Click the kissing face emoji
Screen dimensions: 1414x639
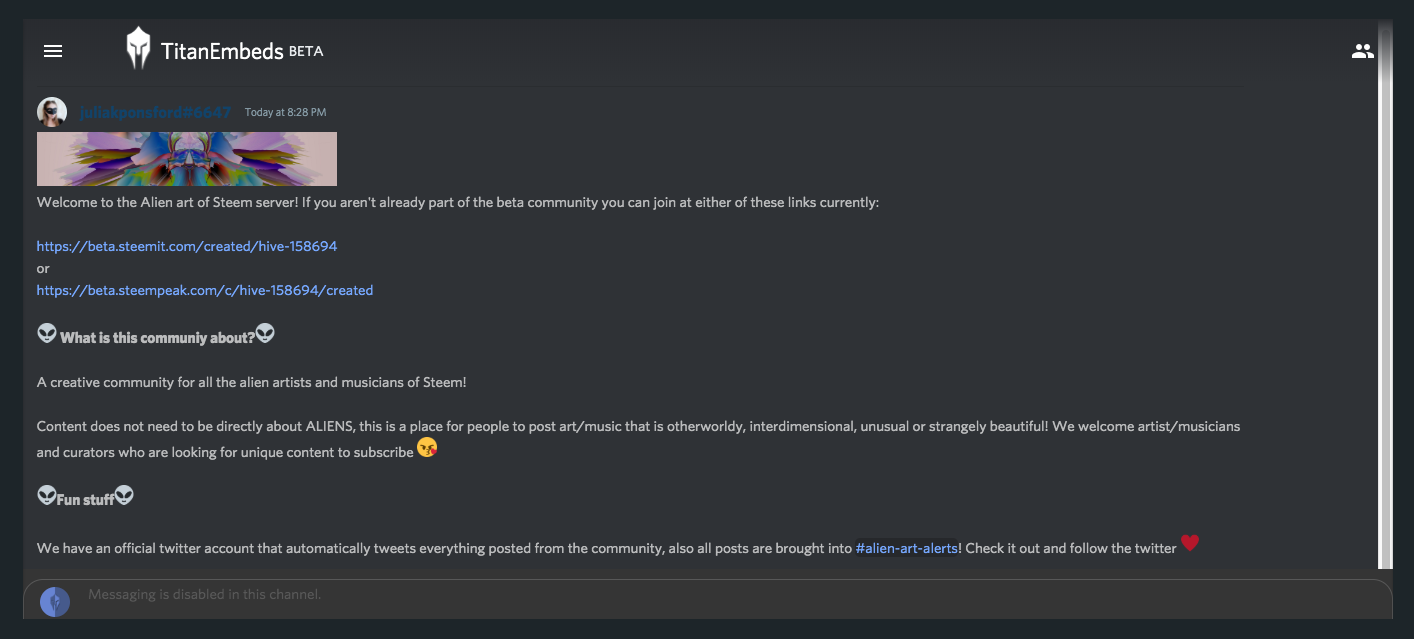click(427, 448)
